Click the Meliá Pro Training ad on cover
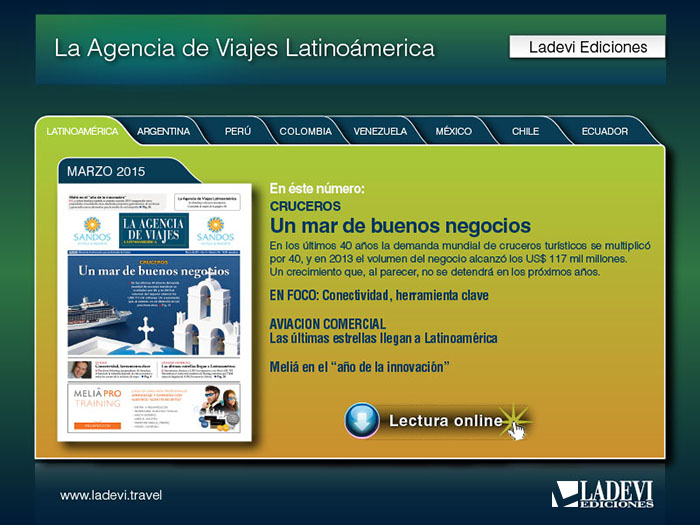Image resolution: width=700 pixels, height=525 pixels. [x=154, y=408]
